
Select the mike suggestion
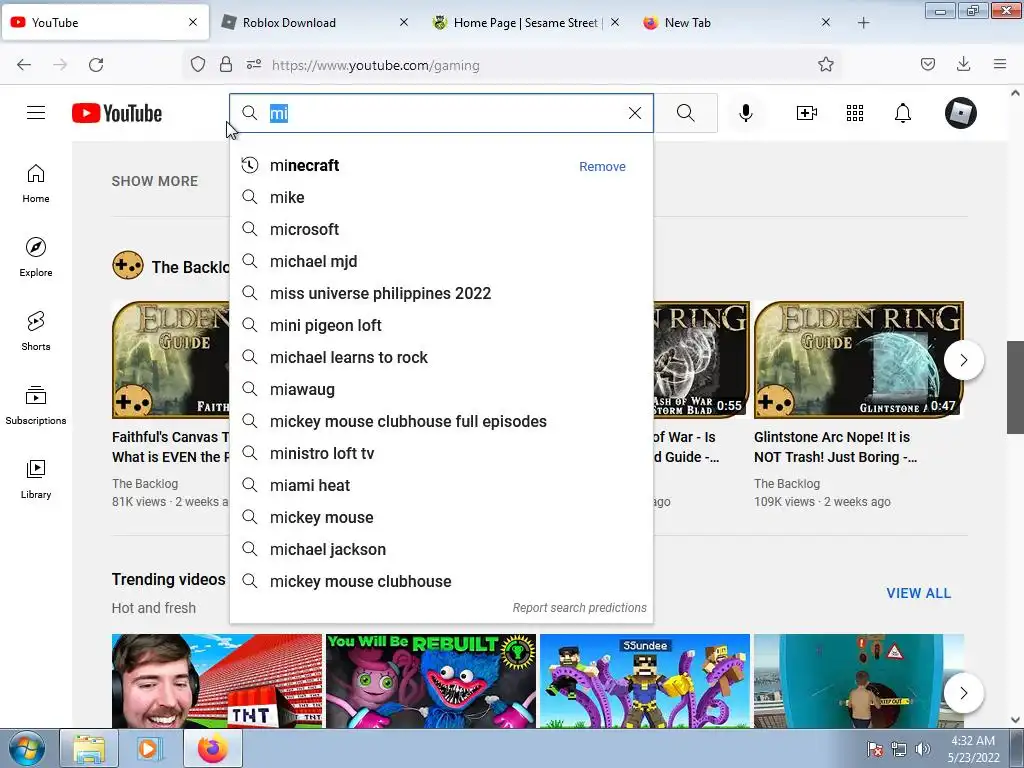[x=441, y=197]
